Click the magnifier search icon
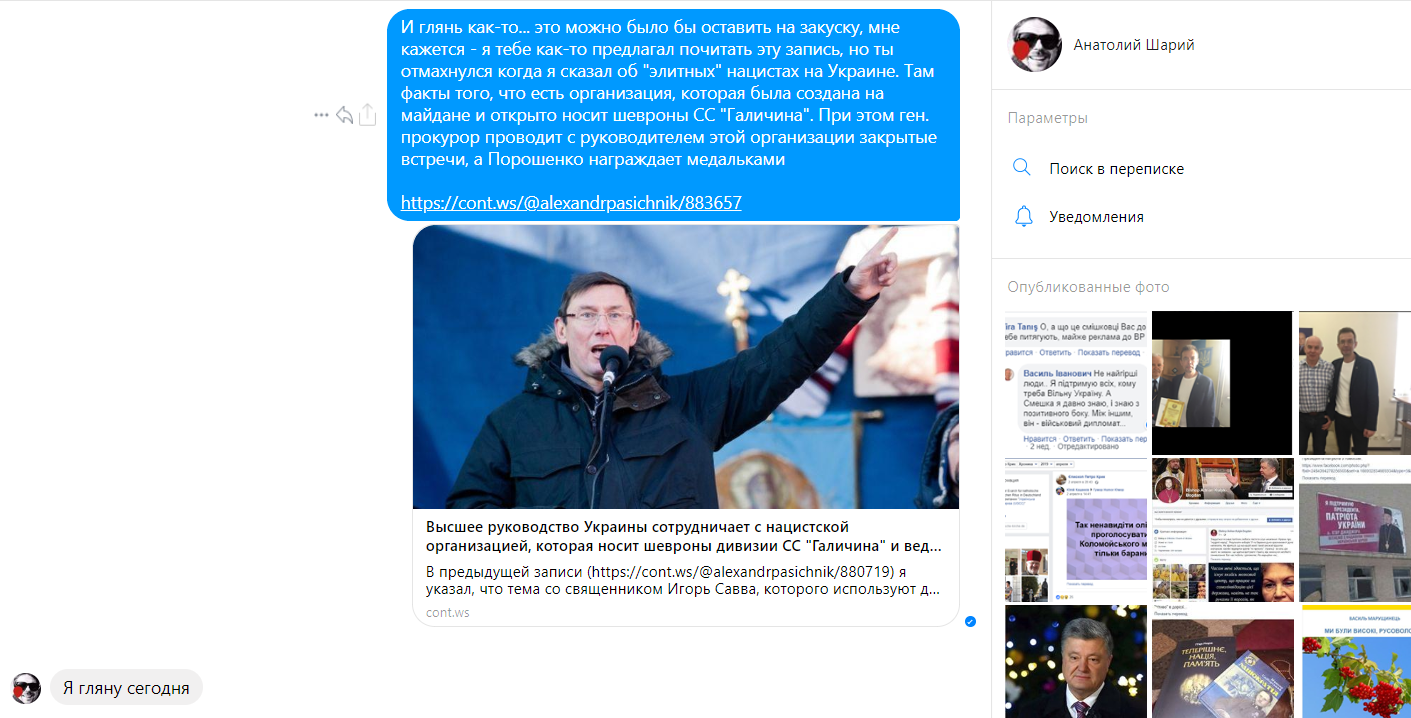Screen dimensions: 1411x718 point(1022,167)
